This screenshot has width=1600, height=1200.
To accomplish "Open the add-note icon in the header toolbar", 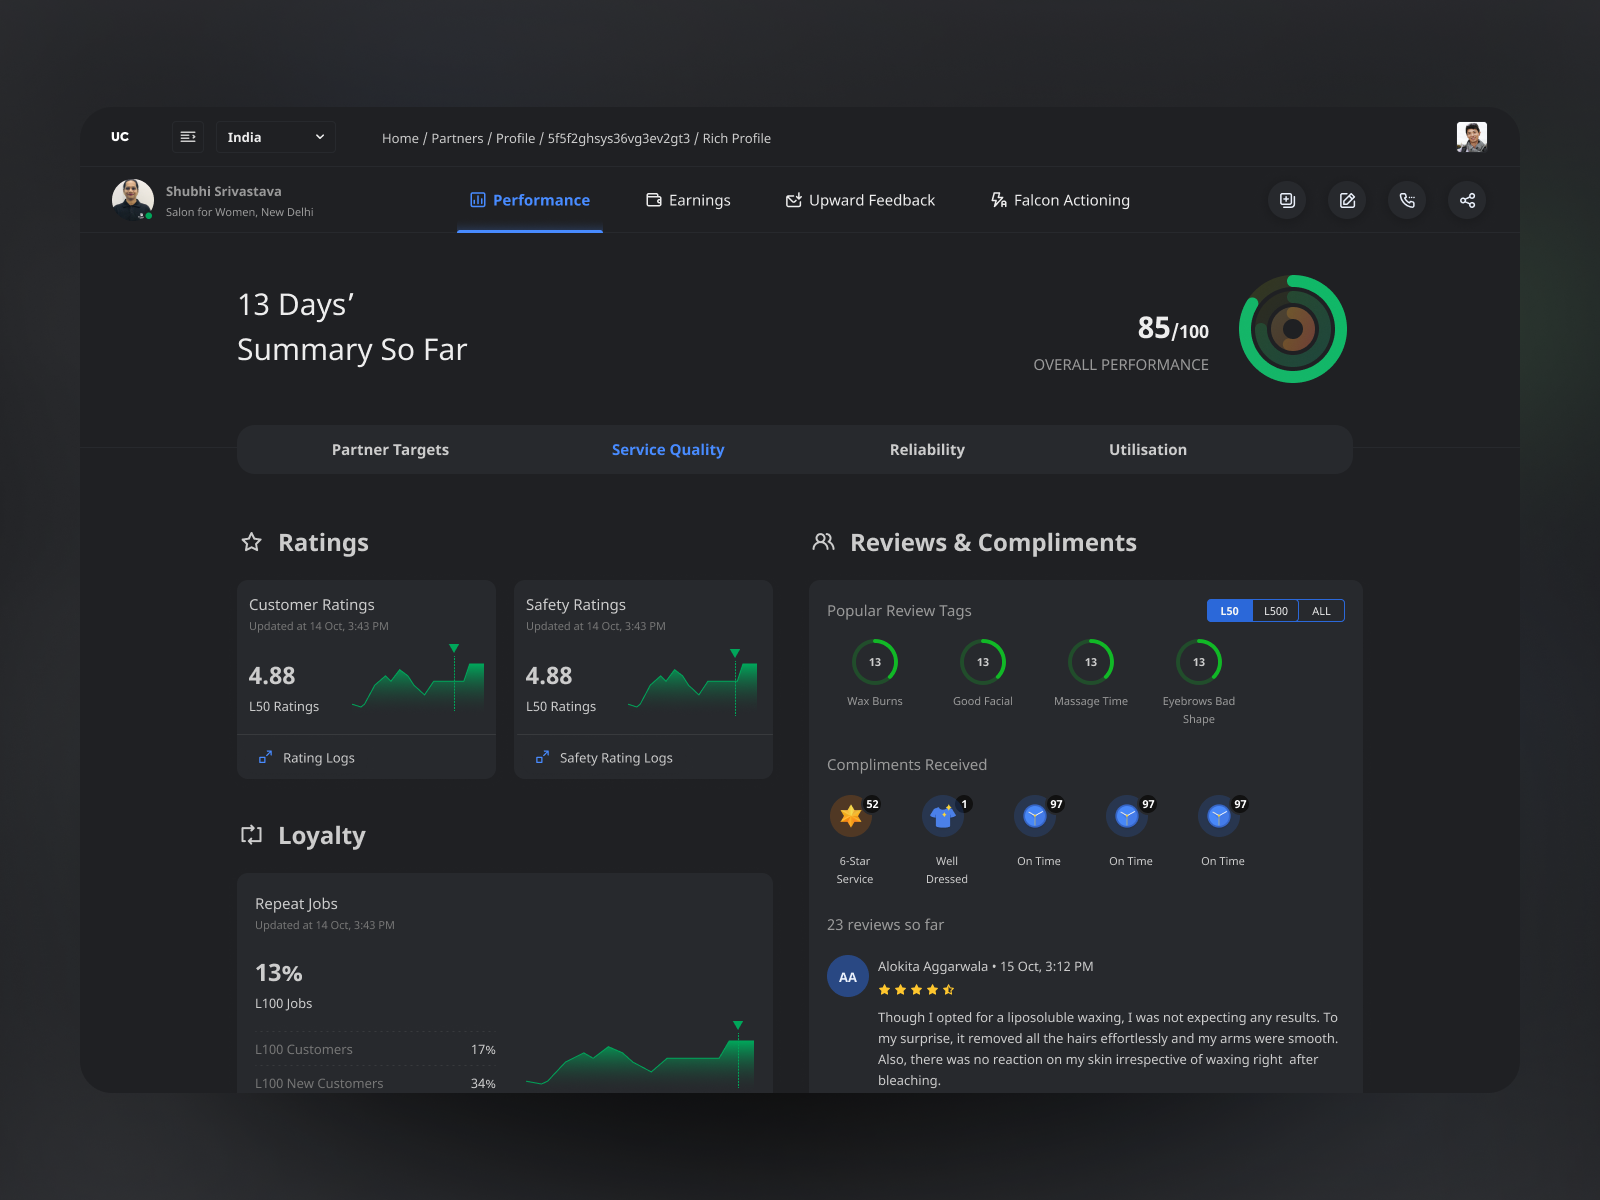I will coord(1287,200).
